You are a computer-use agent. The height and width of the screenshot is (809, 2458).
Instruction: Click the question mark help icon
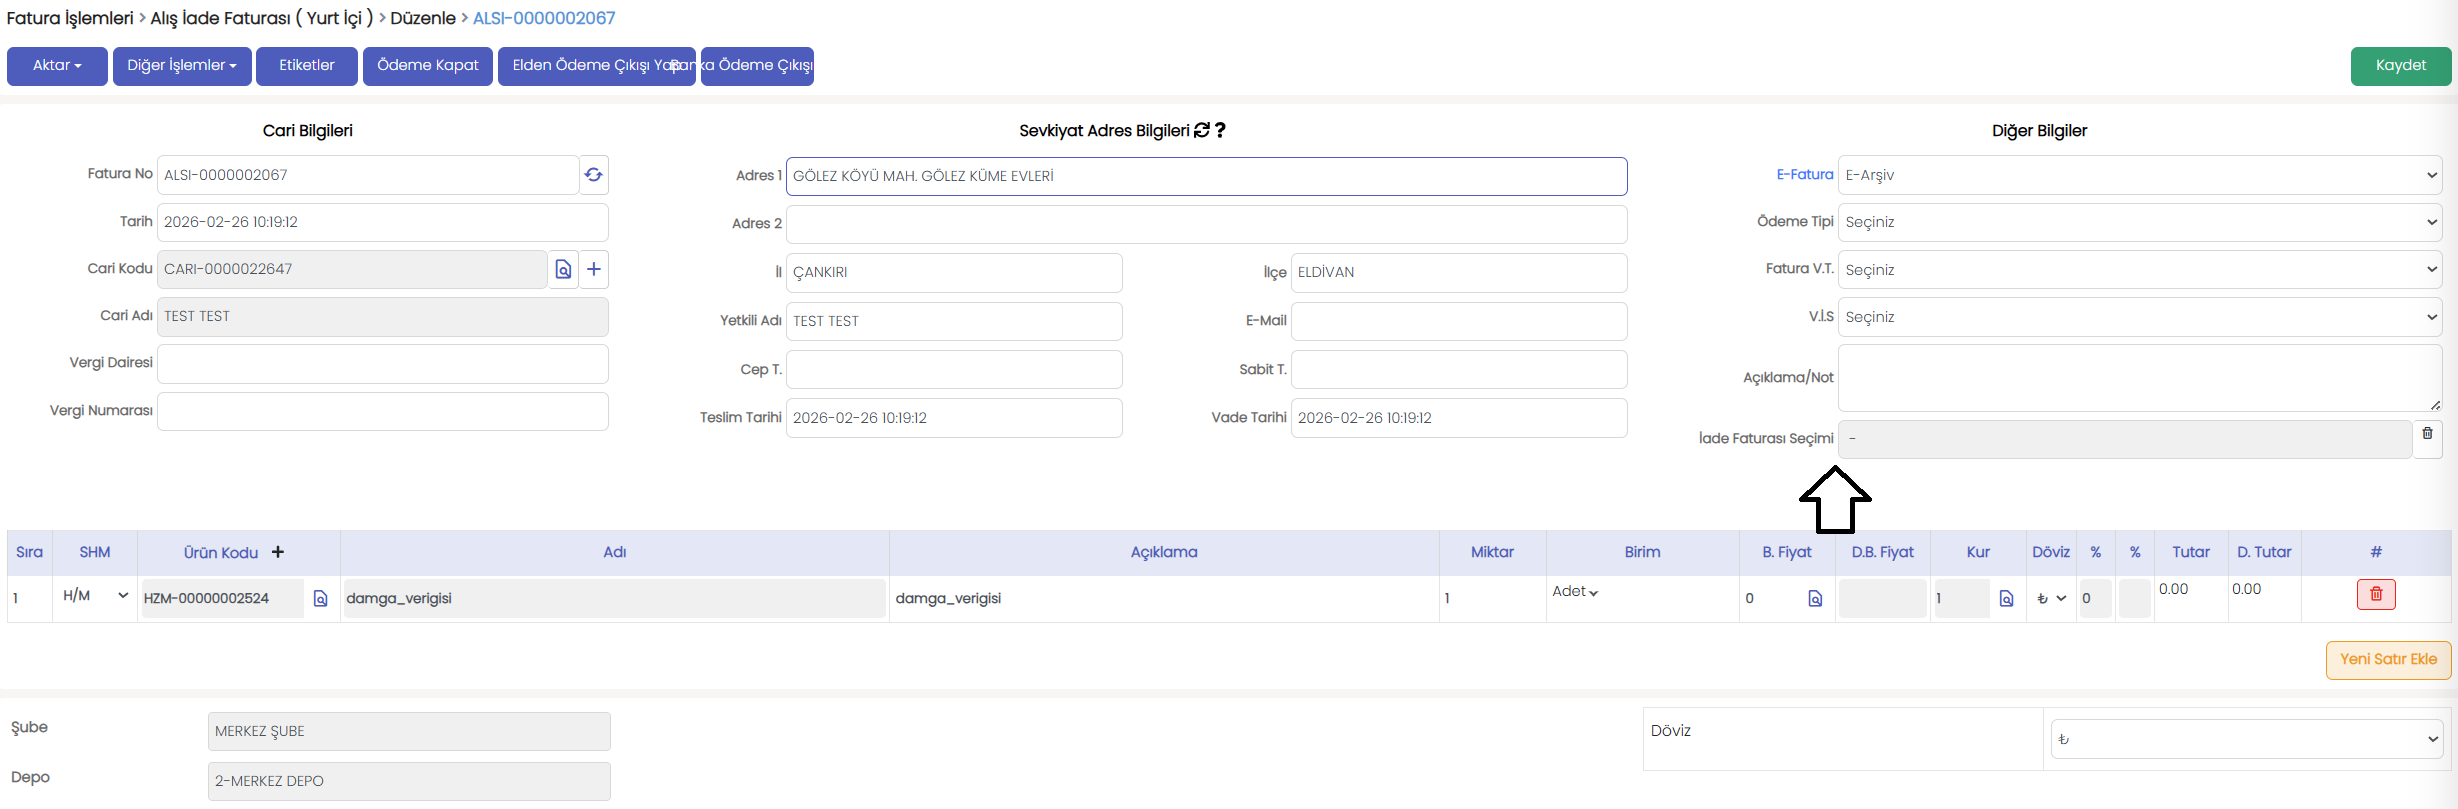(1221, 130)
